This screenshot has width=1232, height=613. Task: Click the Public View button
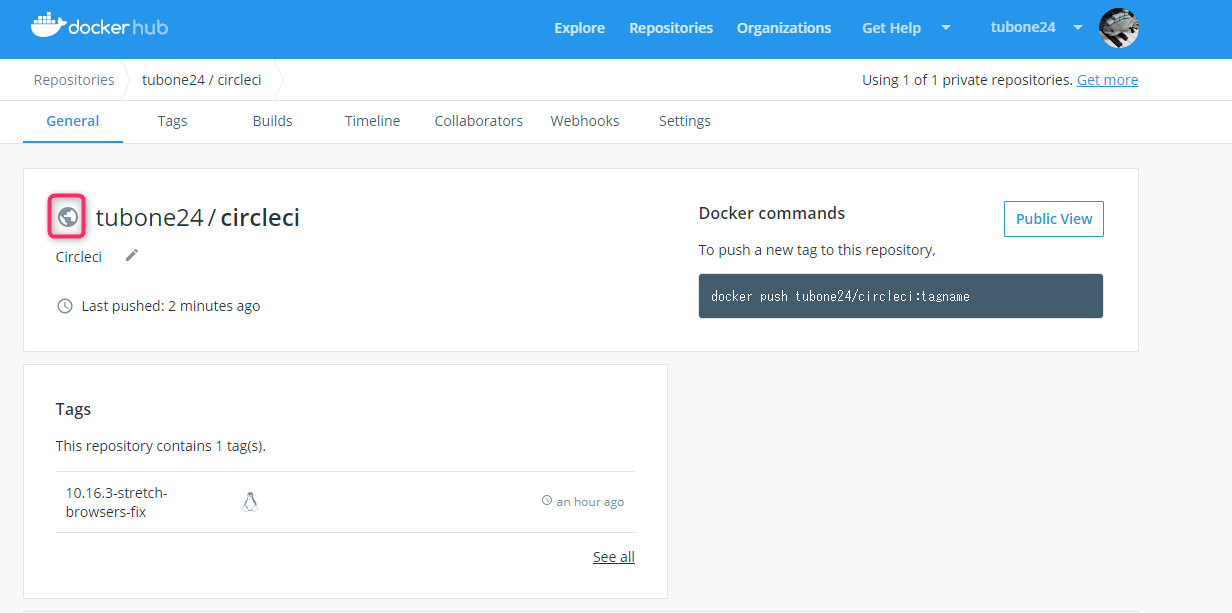(x=1053, y=218)
